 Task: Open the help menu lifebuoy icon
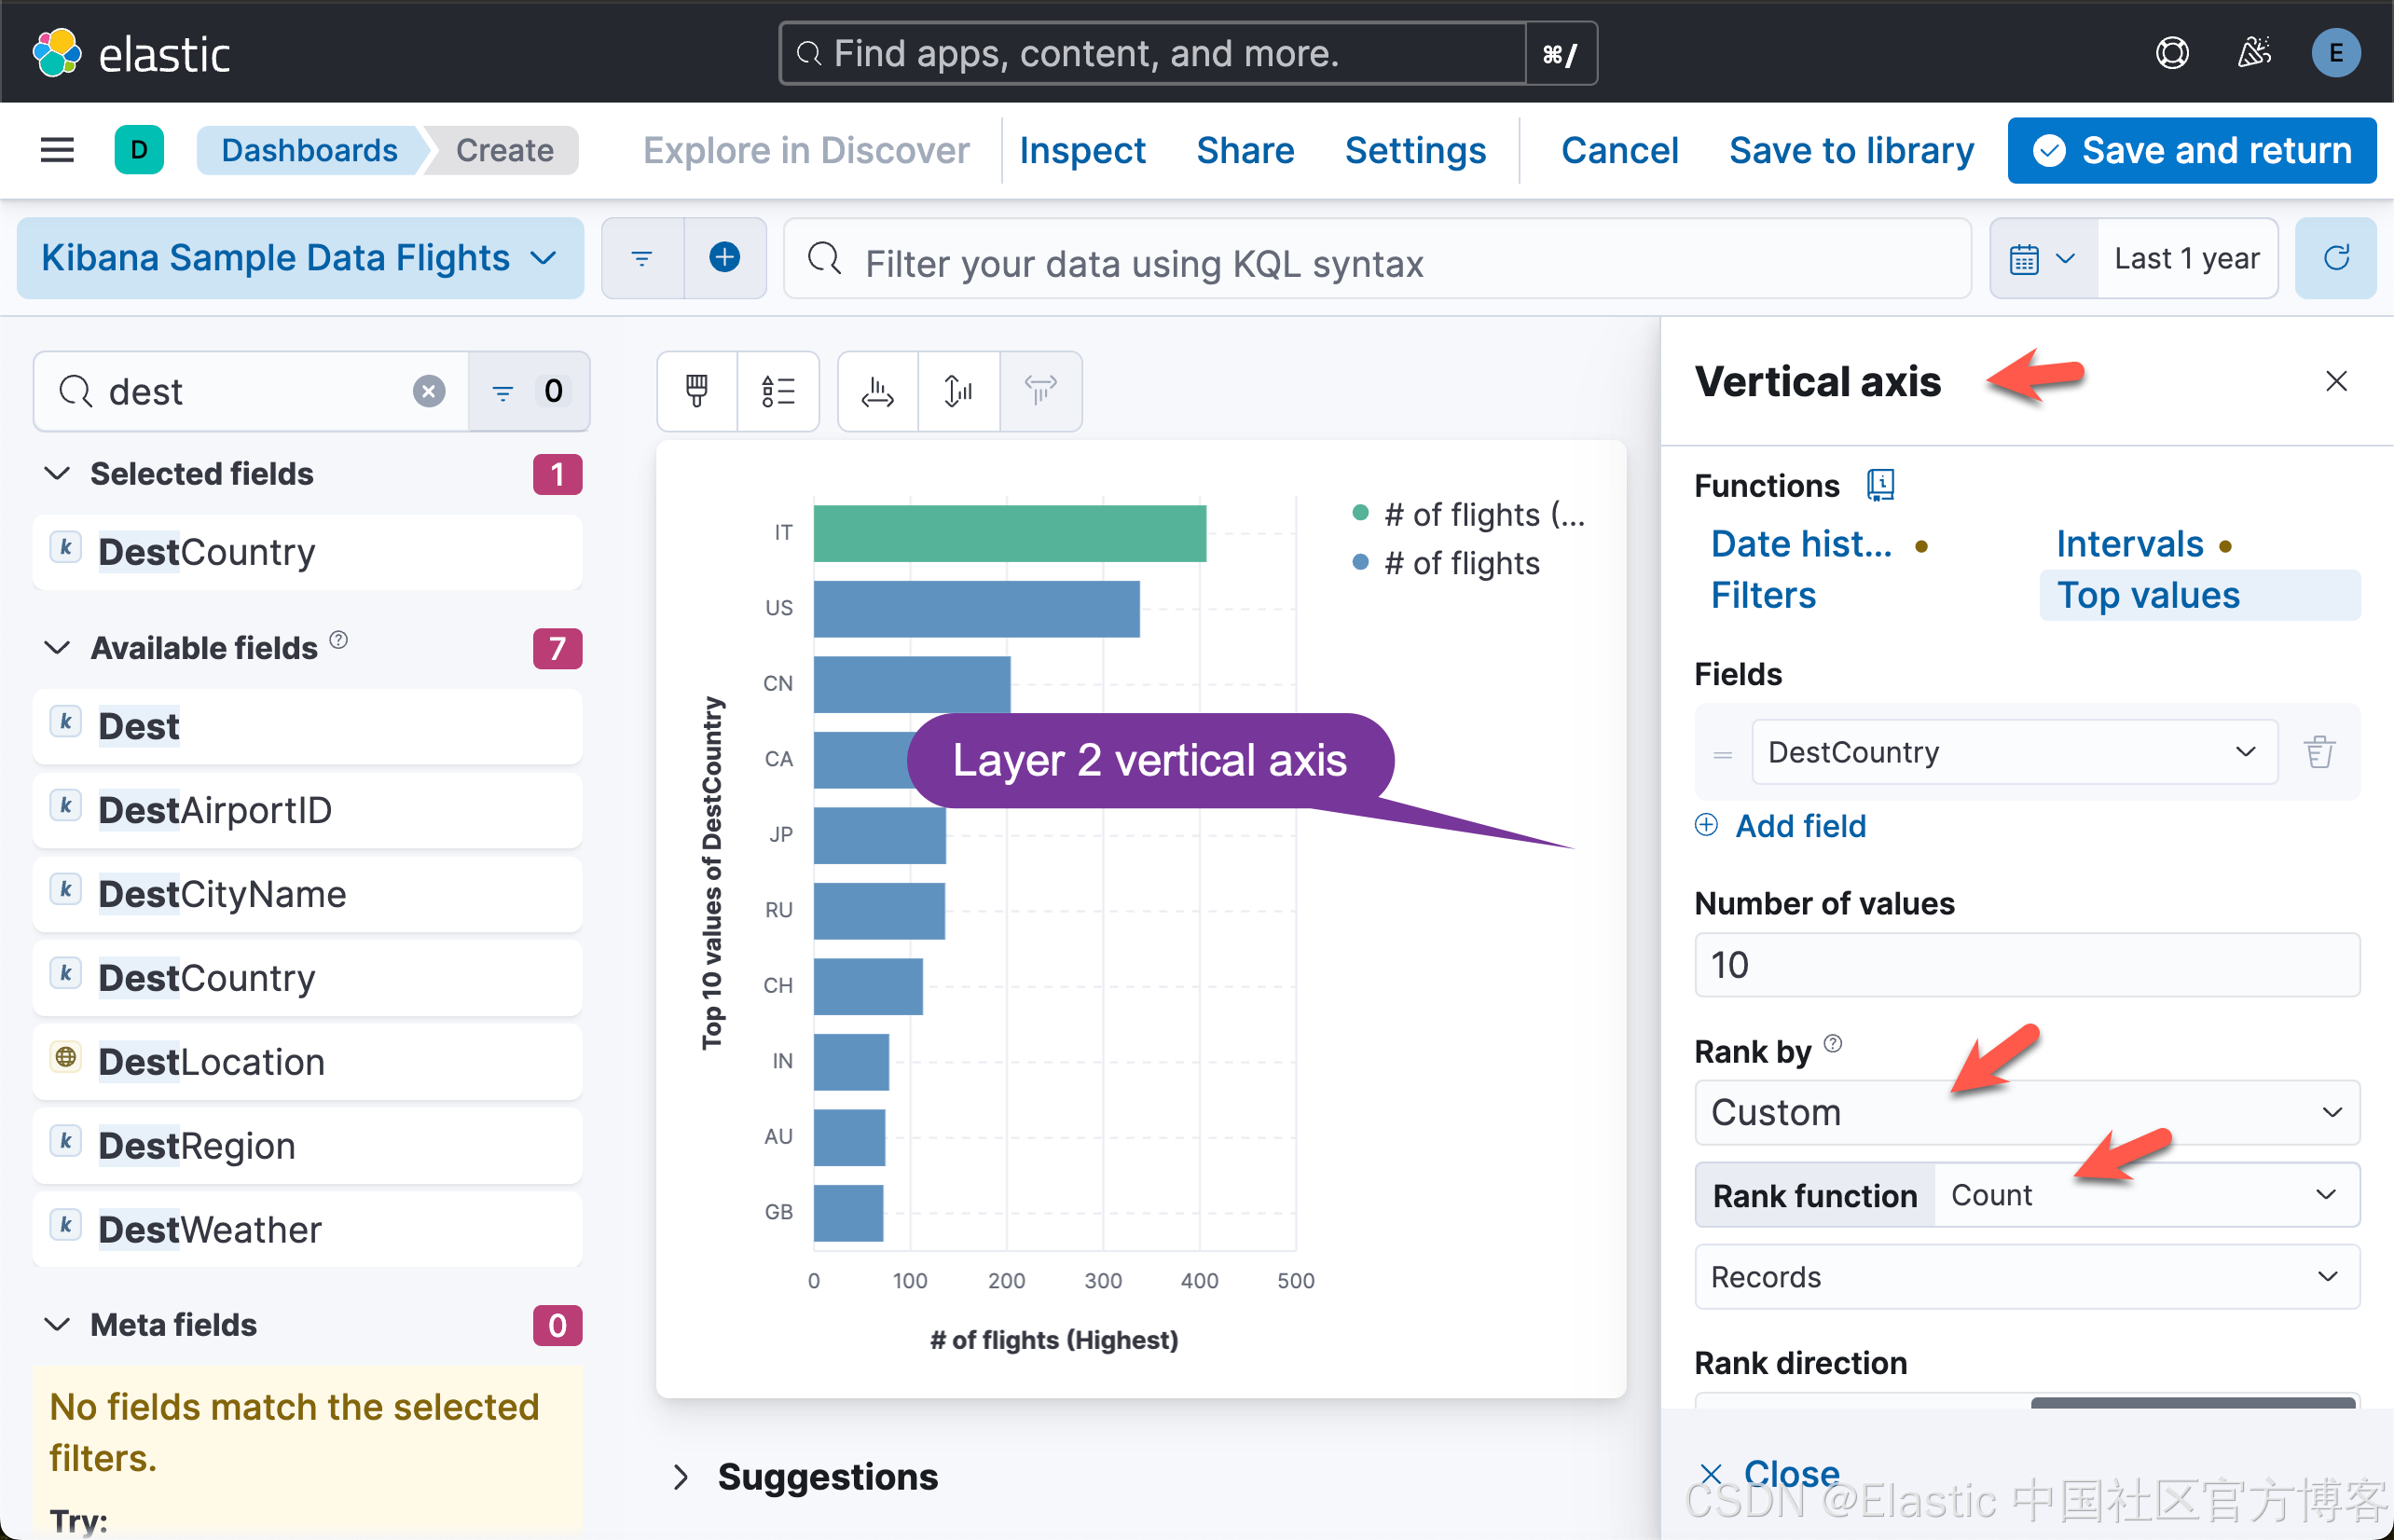click(2172, 52)
